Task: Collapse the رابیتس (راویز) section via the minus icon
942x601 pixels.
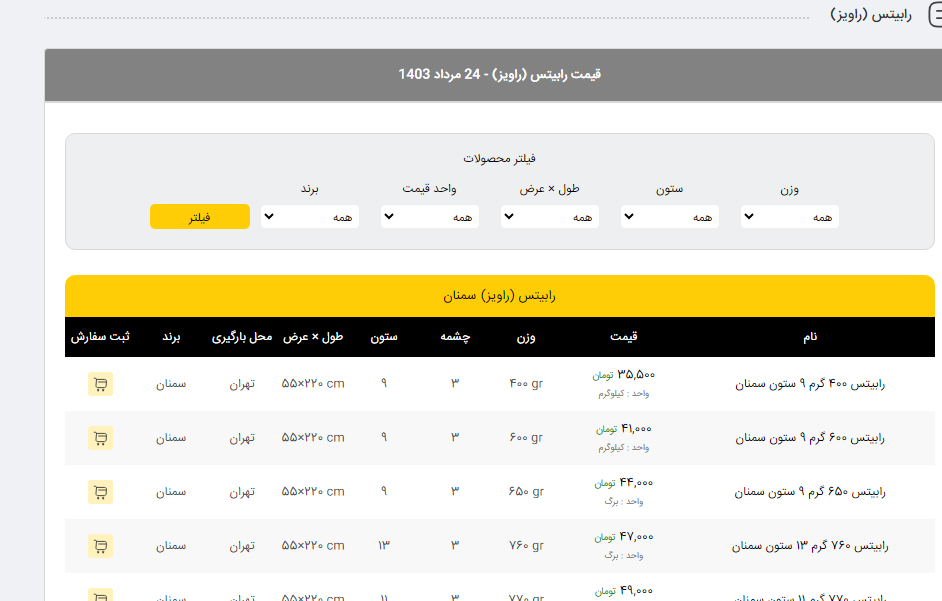Action: (935, 15)
